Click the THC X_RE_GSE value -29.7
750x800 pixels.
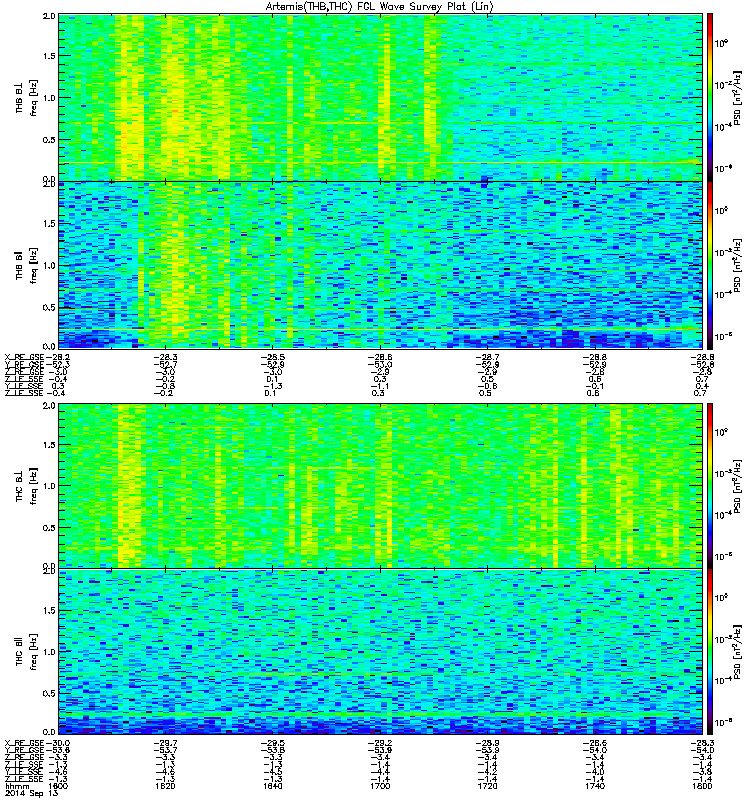[165, 743]
